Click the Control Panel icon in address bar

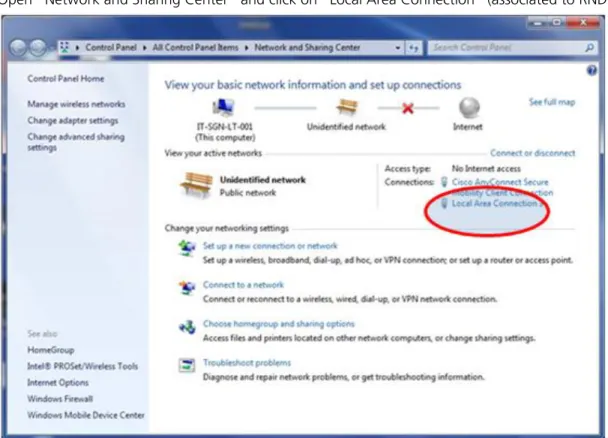pos(65,47)
